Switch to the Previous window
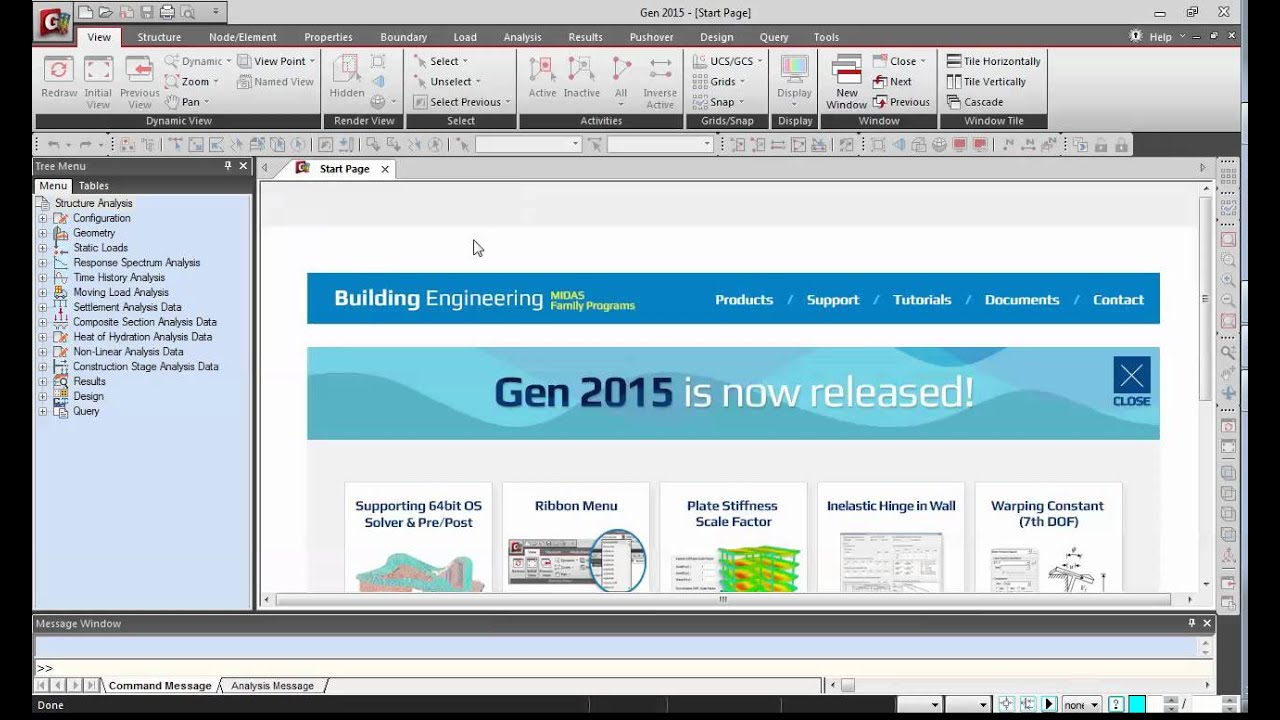1280x720 pixels. [901, 102]
